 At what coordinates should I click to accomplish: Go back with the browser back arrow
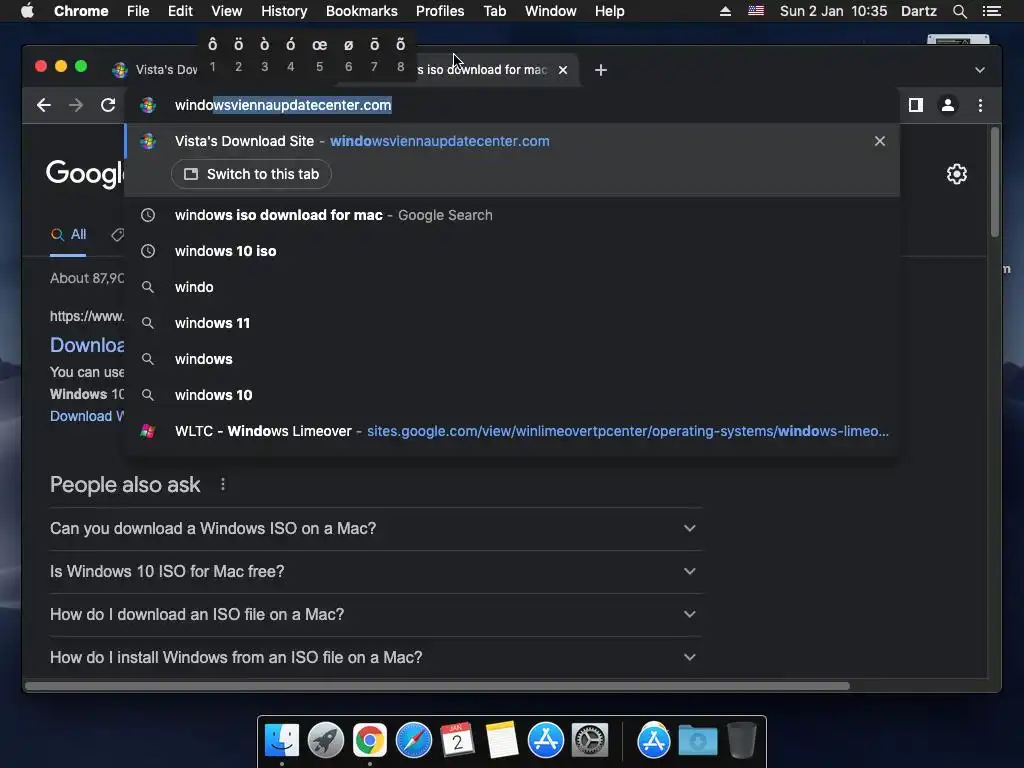click(x=44, y=105)
